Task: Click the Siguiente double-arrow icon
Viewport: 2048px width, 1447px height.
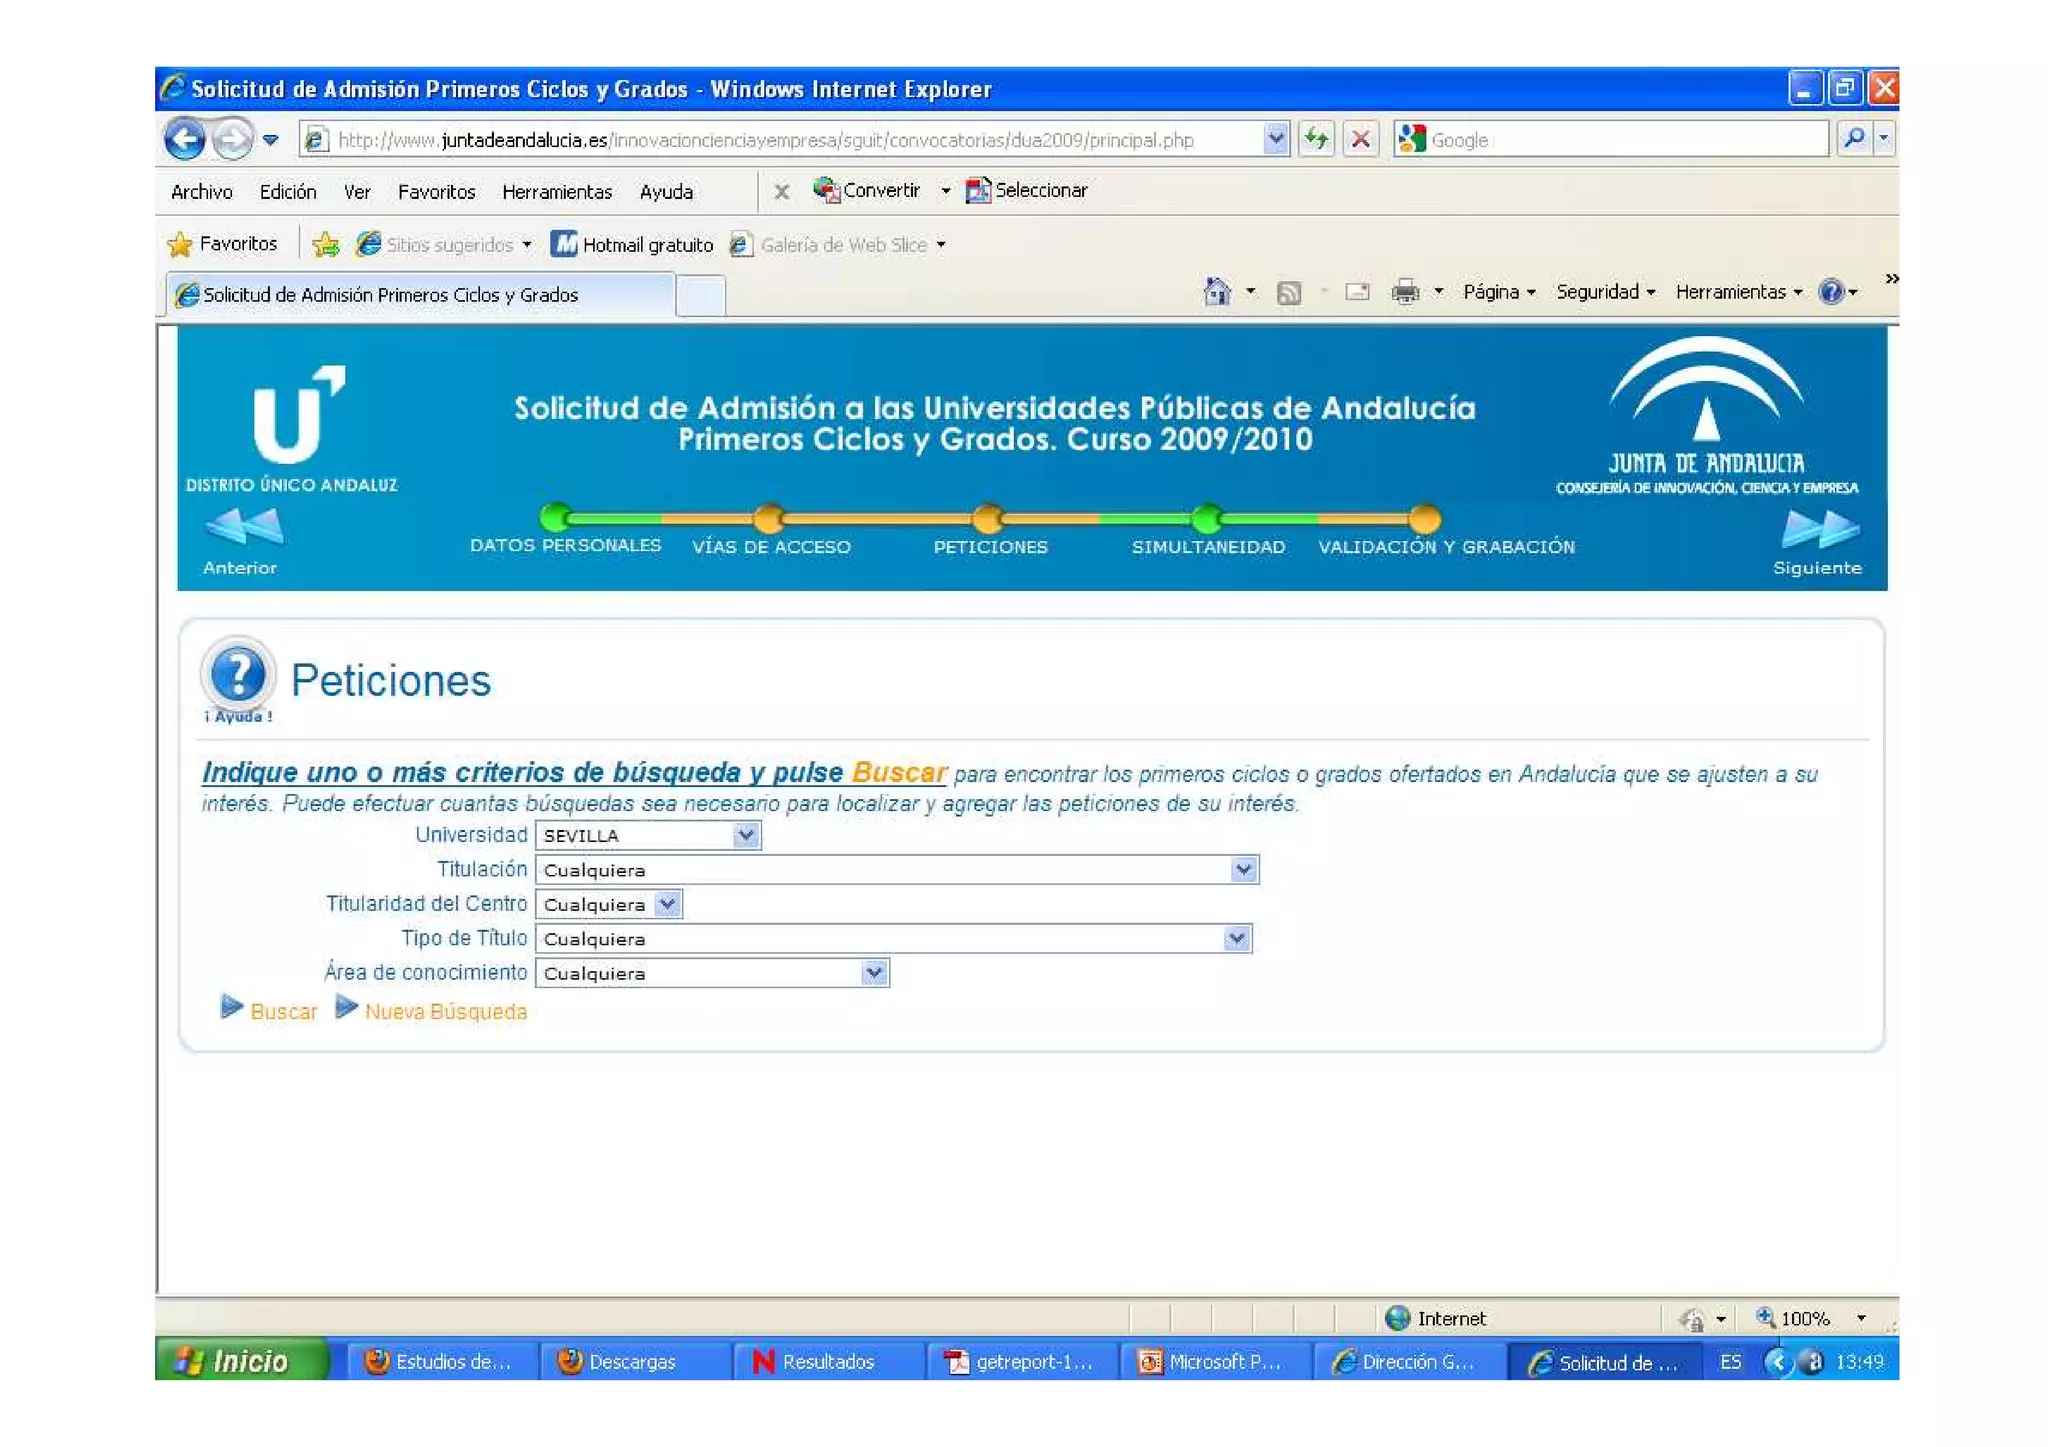Action: click(1819, 529)
